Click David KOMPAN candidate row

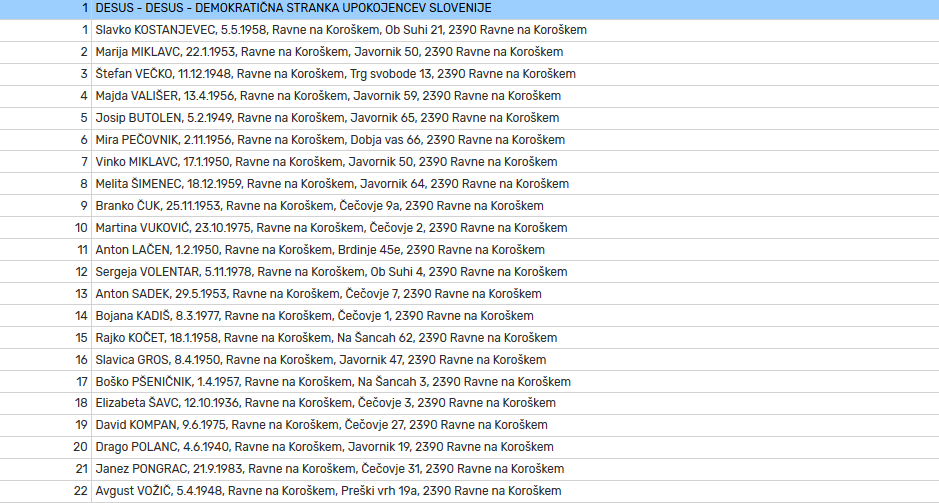coord(470,425)
